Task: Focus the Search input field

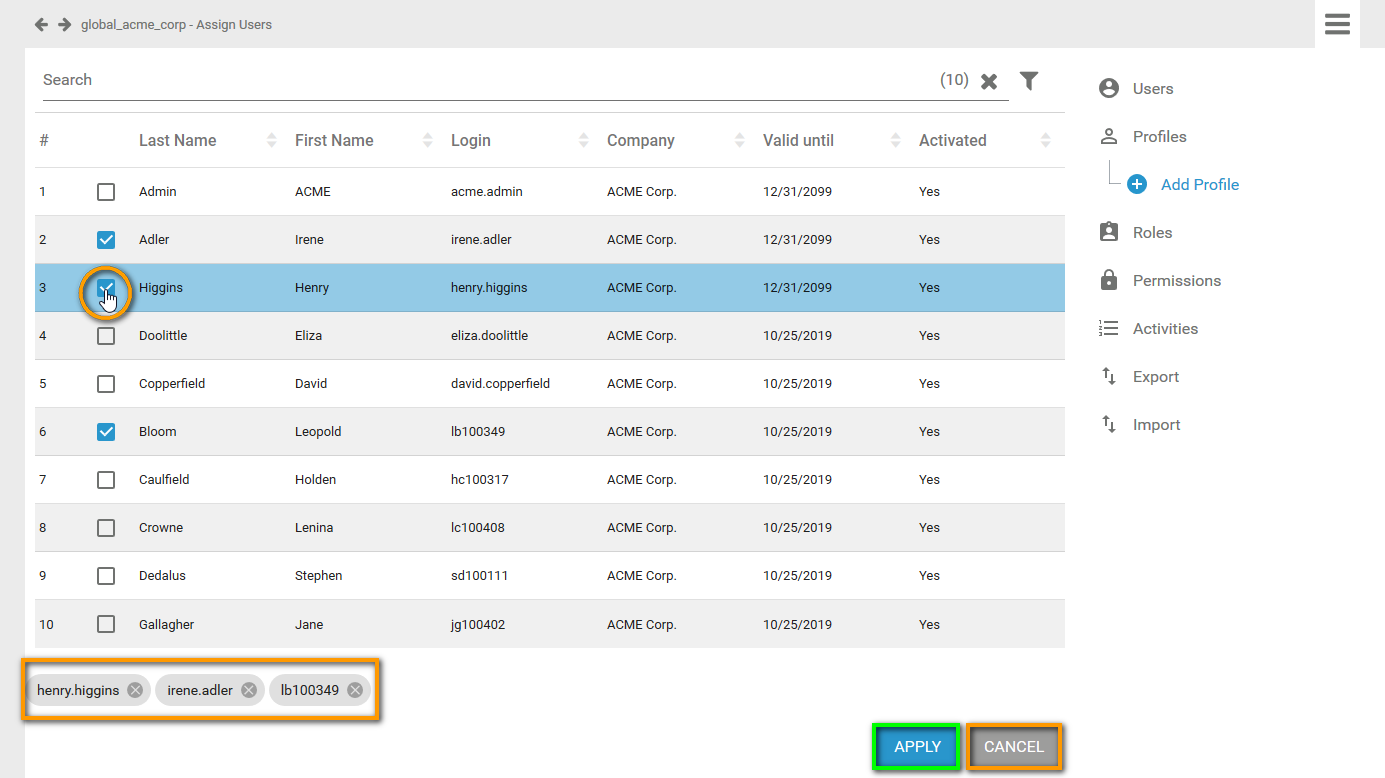Action: point(480,80)
